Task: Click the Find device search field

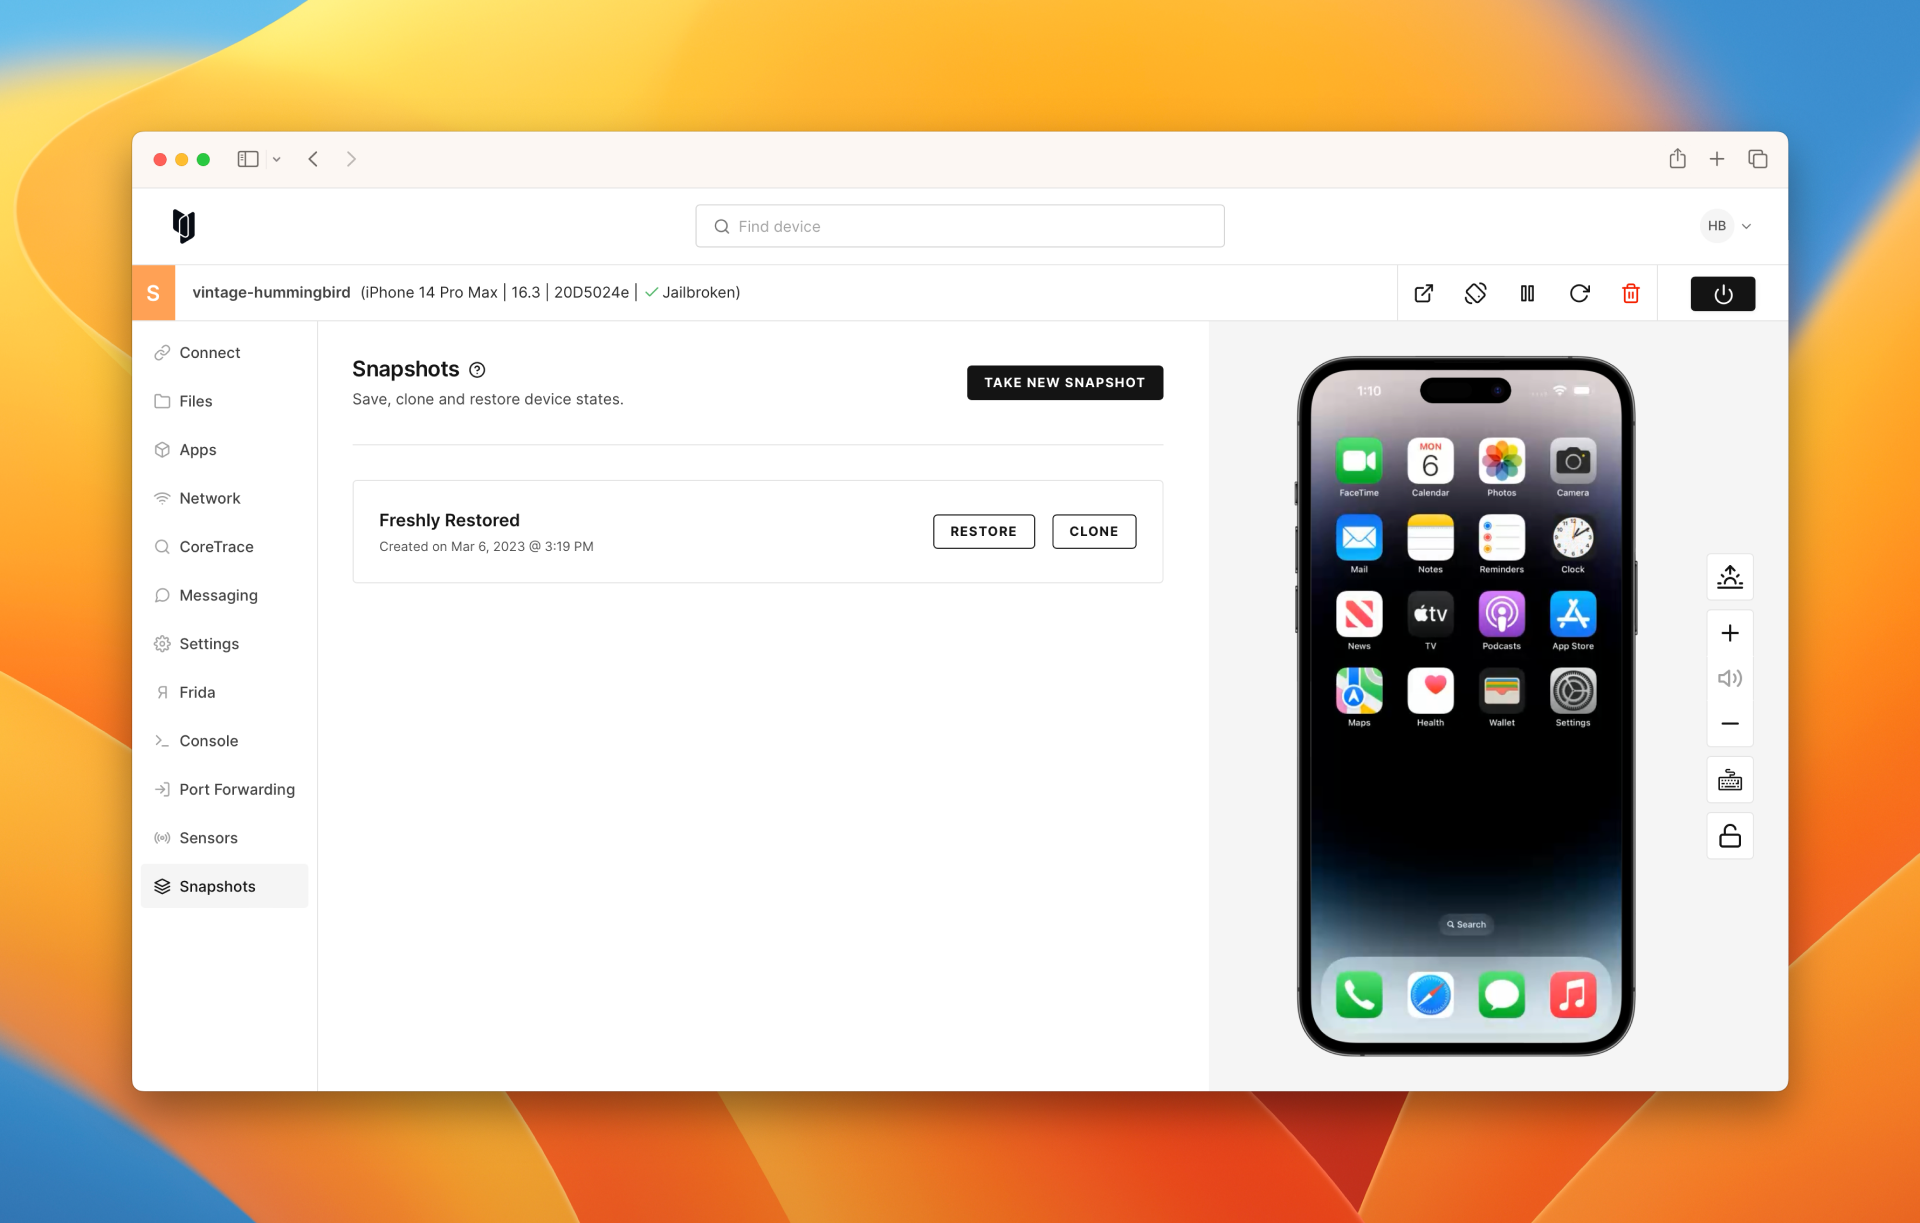Action: pos(960,226)
